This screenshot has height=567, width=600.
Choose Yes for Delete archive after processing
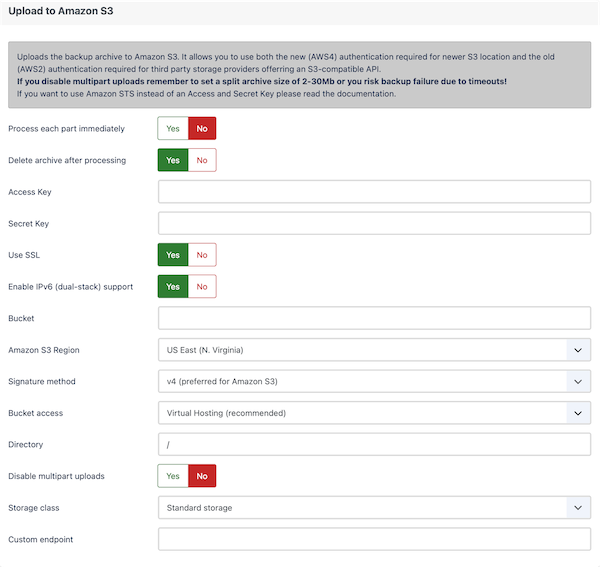point(173,160)
